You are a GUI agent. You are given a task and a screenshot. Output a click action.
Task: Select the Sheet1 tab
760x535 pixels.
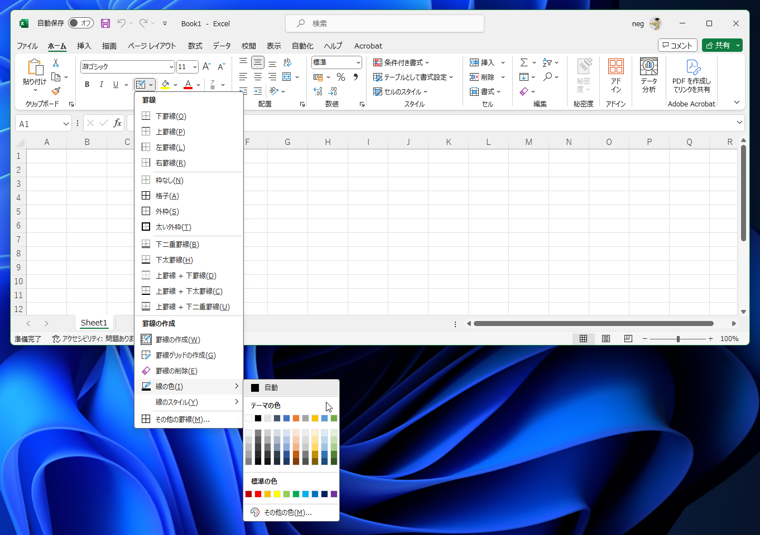pos(94,323)
